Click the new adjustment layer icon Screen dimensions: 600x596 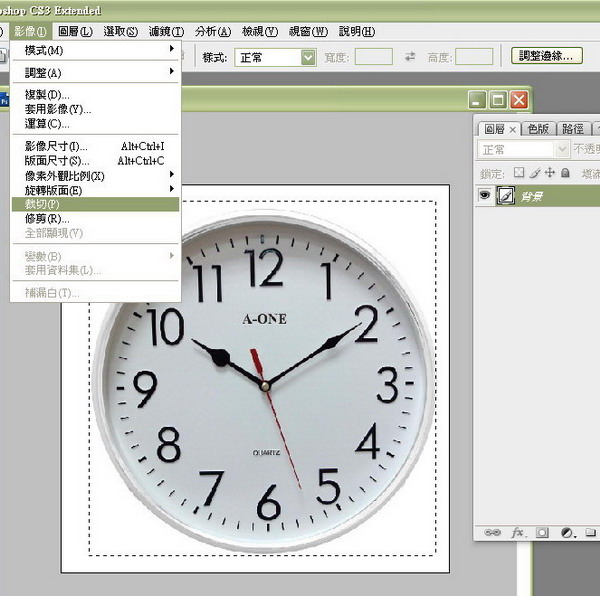[567, 532]
